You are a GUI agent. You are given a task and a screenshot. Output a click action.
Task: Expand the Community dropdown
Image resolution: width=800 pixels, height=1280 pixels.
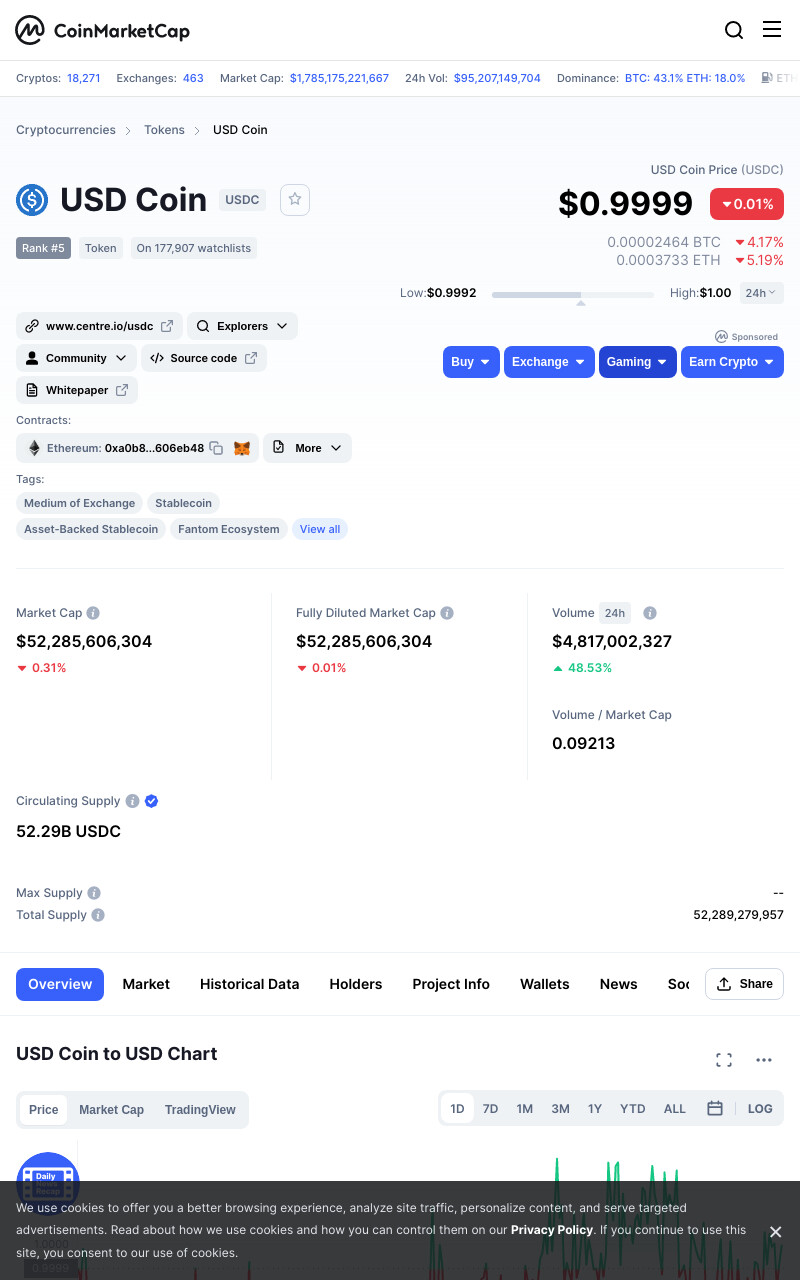click(x=76, y=358)
